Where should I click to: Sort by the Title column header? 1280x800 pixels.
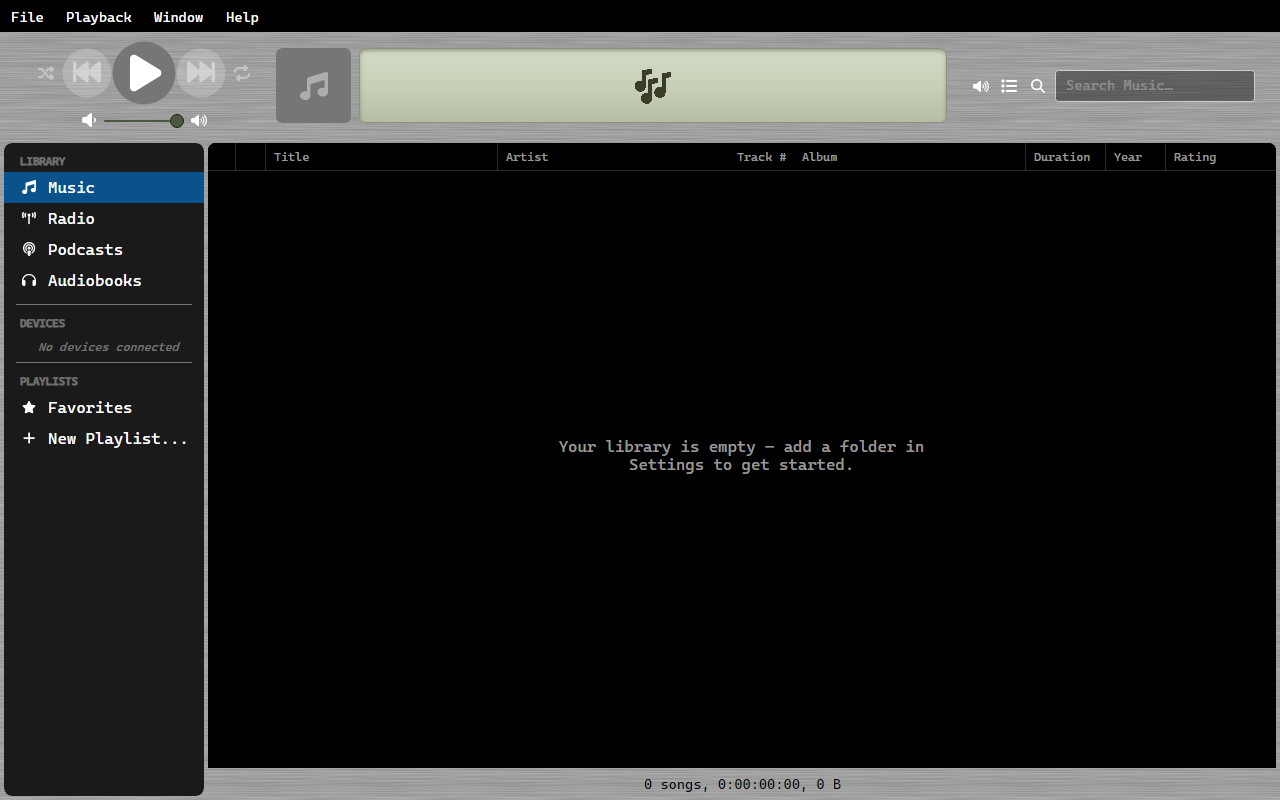tap(381, 157)
